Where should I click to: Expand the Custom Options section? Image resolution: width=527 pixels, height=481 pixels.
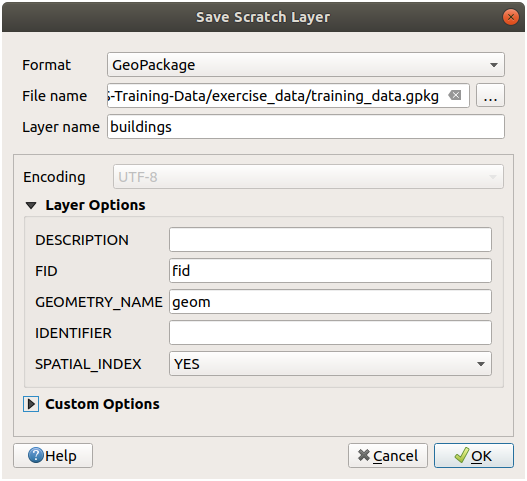click(x=31, y=404)
